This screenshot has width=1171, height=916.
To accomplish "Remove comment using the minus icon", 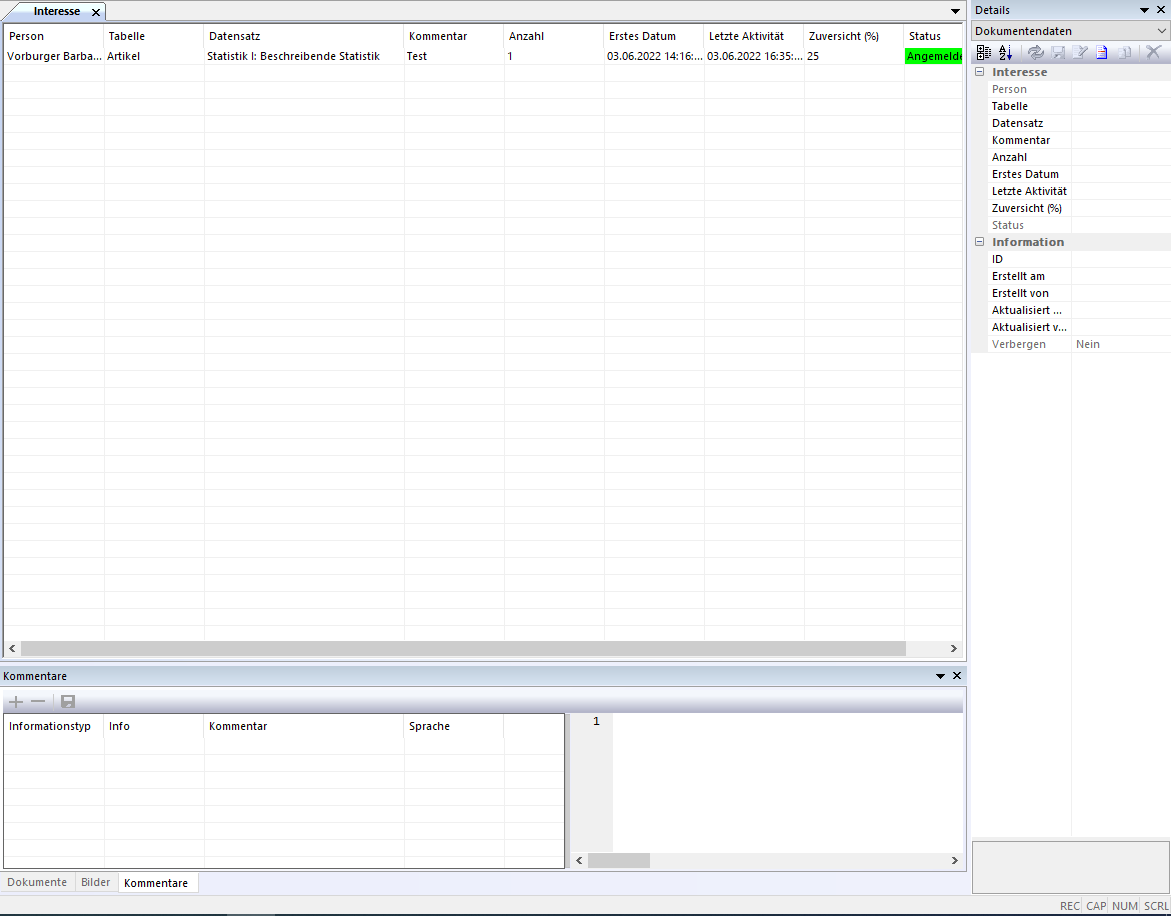I will pos(38,702).
